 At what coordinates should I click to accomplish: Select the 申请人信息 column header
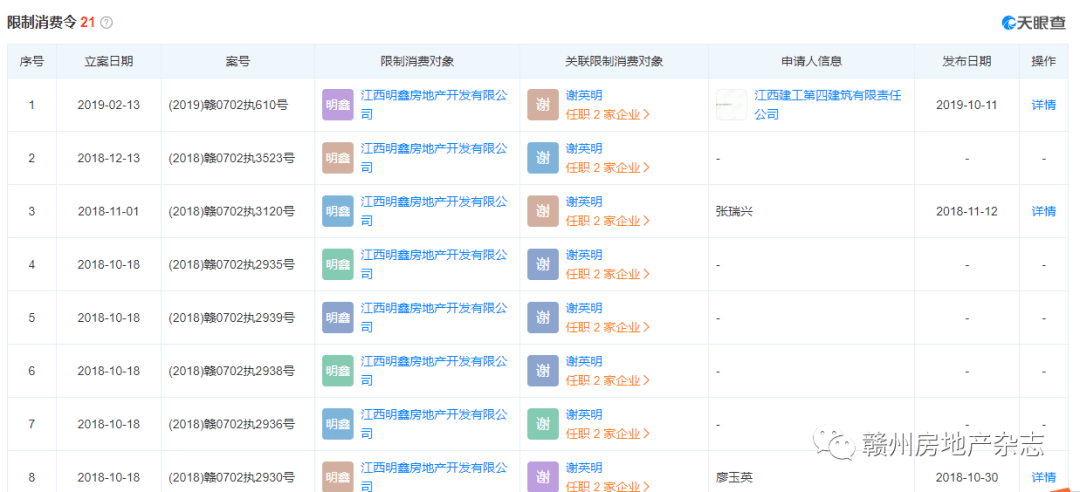click(811, 61)
